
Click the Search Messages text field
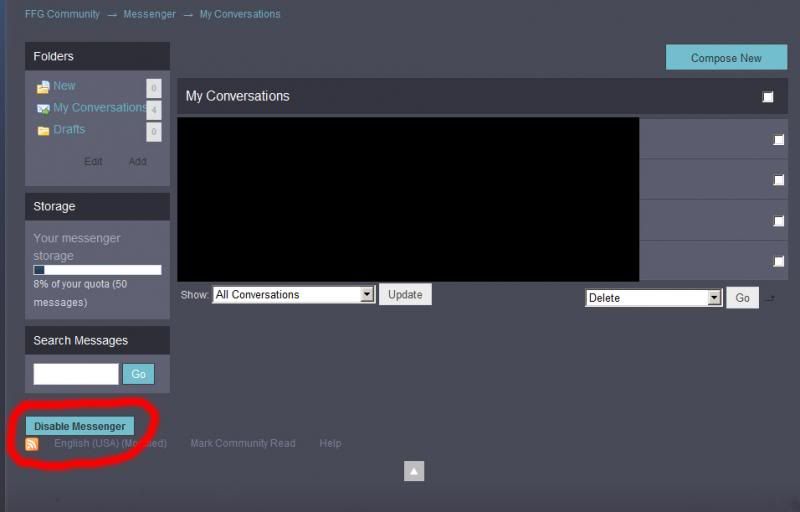pyautogui.click(x=76, y=374)
